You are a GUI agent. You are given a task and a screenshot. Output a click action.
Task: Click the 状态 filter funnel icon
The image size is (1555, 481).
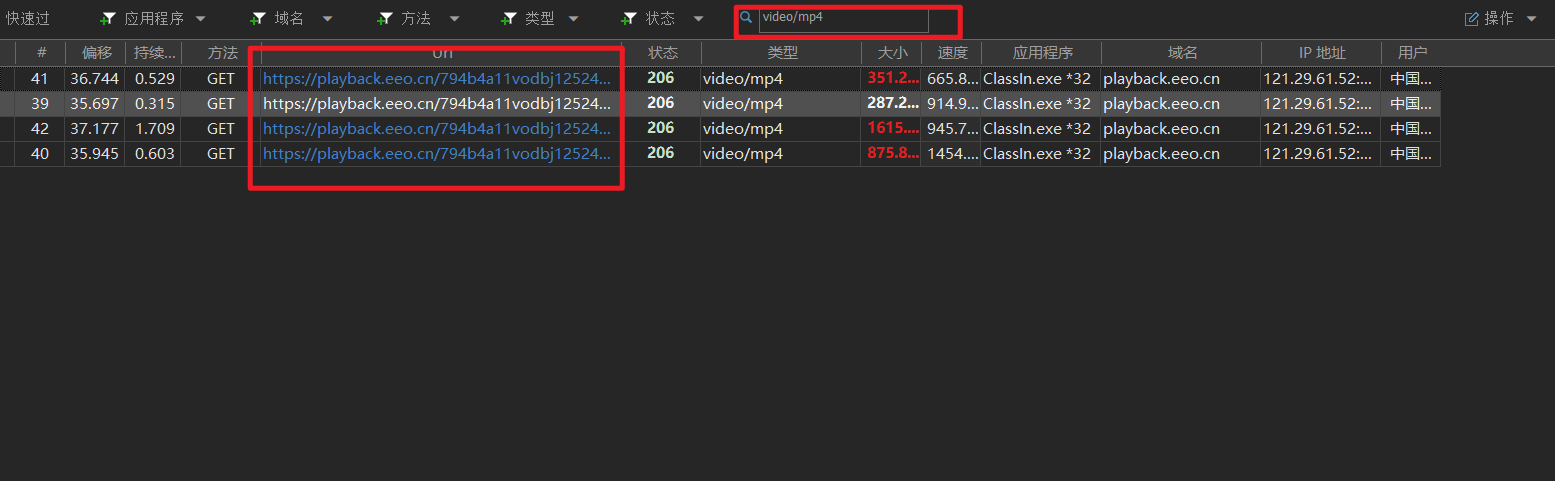pyautogui.click(x=629, y=19)
